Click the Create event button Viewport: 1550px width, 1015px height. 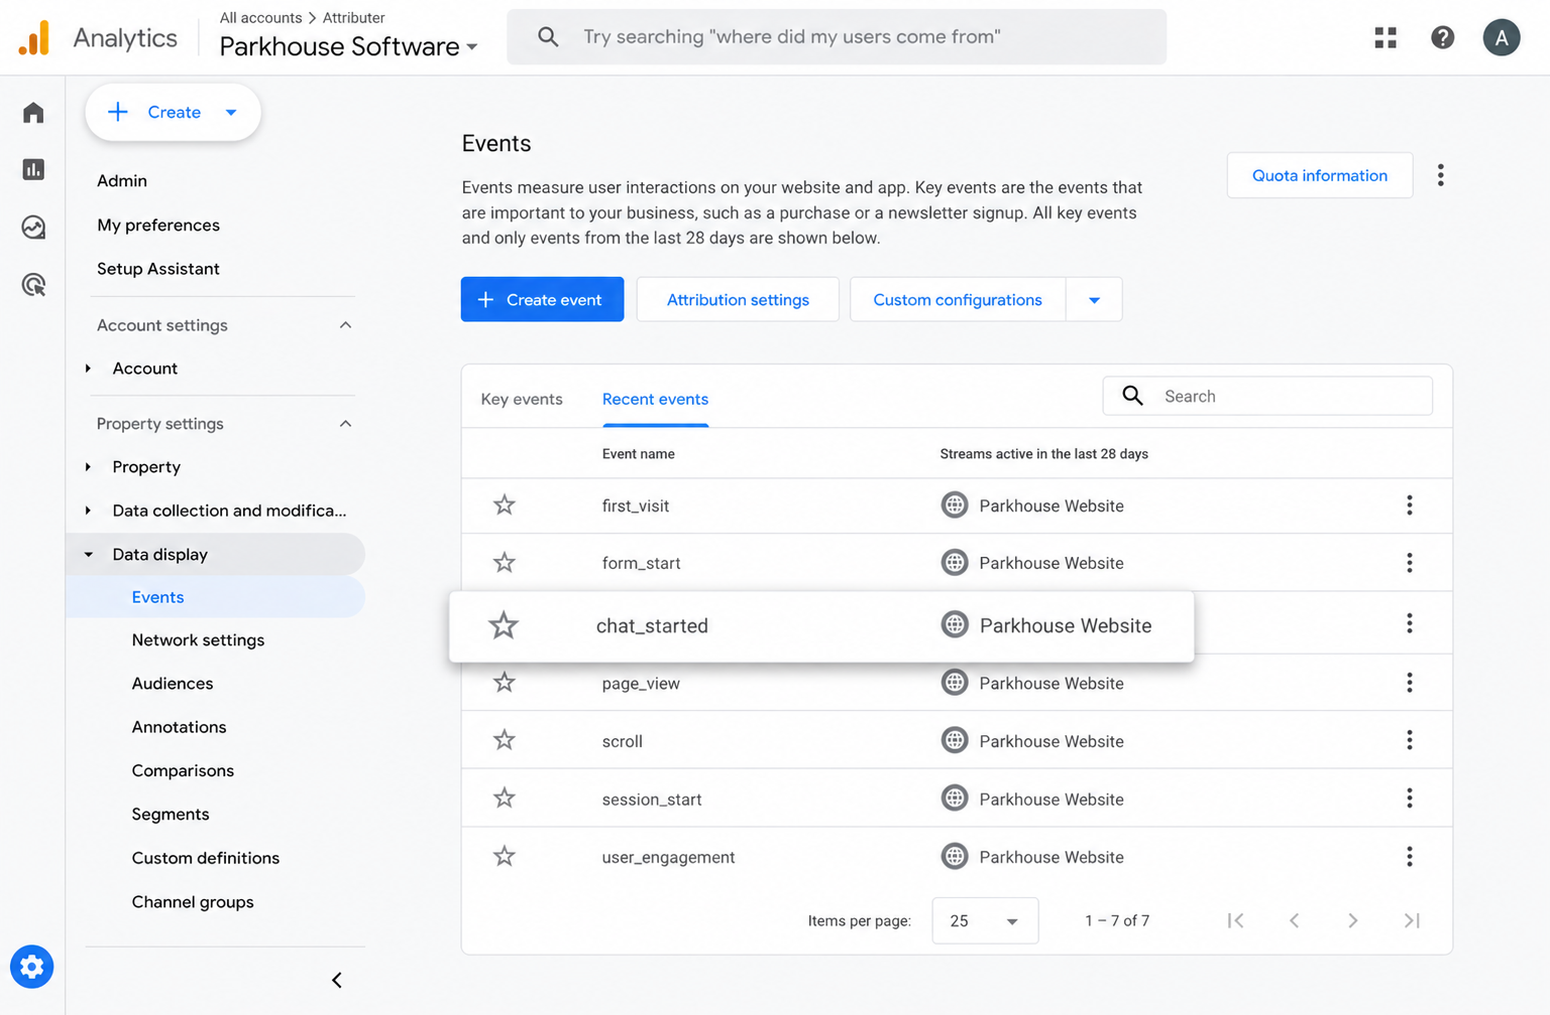point(542,300)
